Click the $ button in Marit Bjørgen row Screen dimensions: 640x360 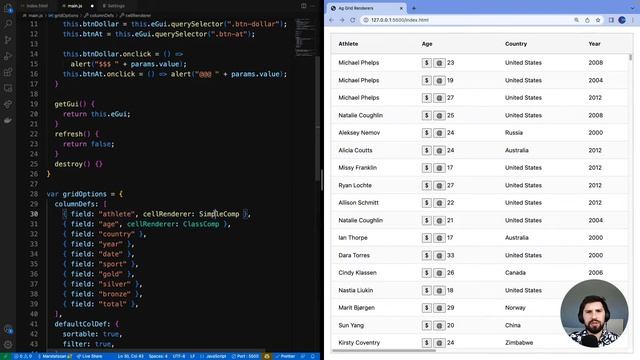click(427, 308)
